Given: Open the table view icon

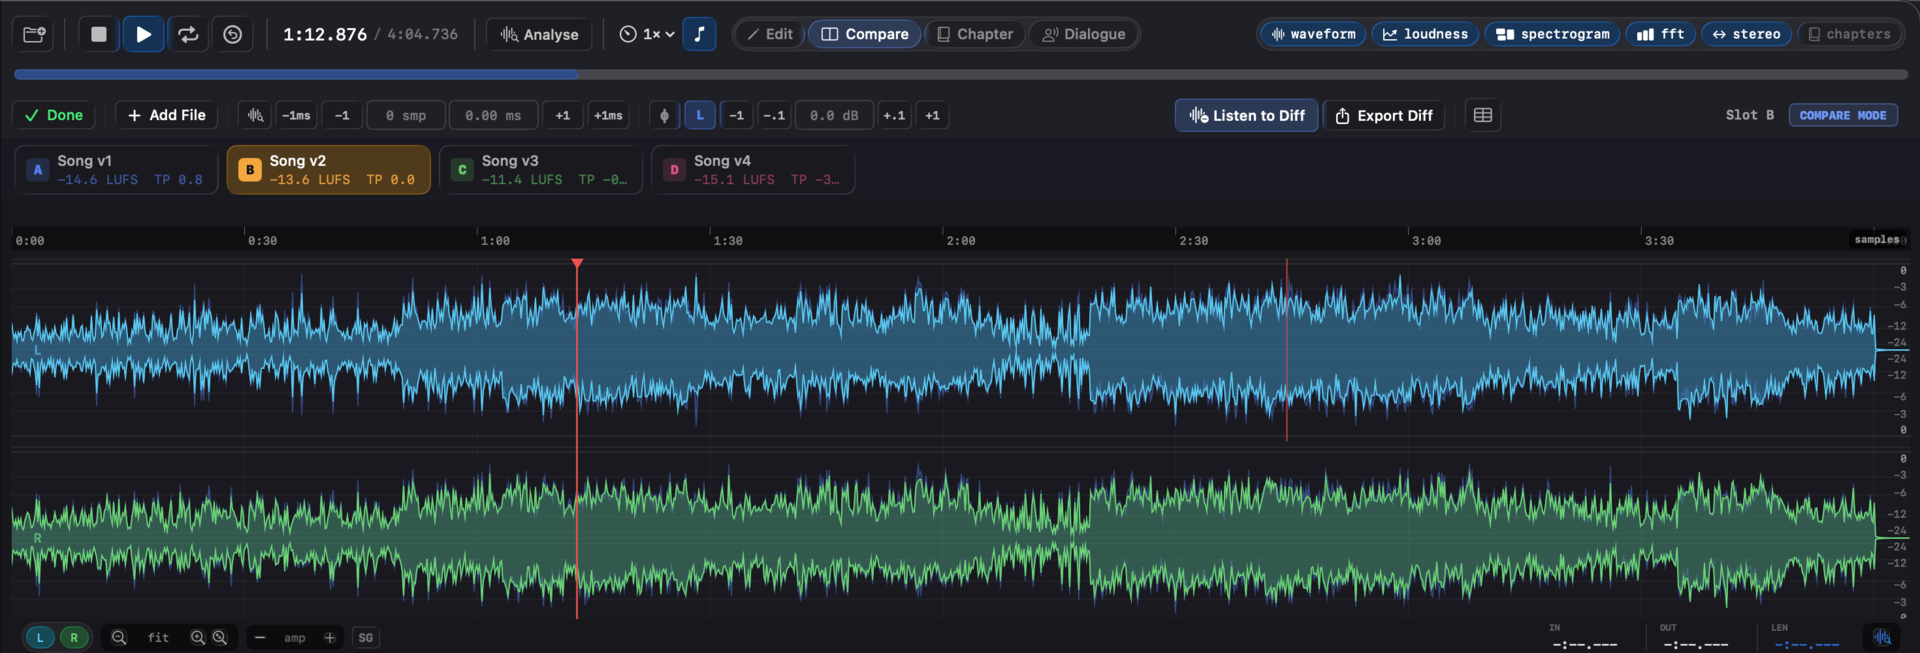Looking at the screenshot, I should click(x=1483, y=115).
